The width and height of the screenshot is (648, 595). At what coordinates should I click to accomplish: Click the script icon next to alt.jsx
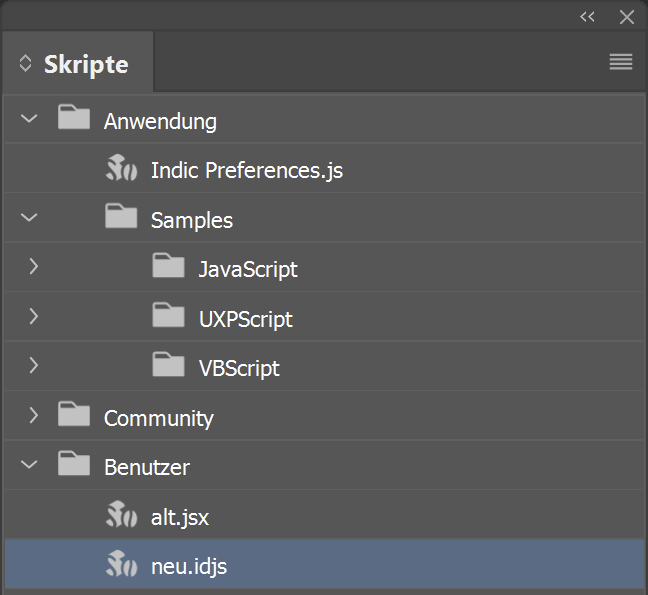(121, 514)
